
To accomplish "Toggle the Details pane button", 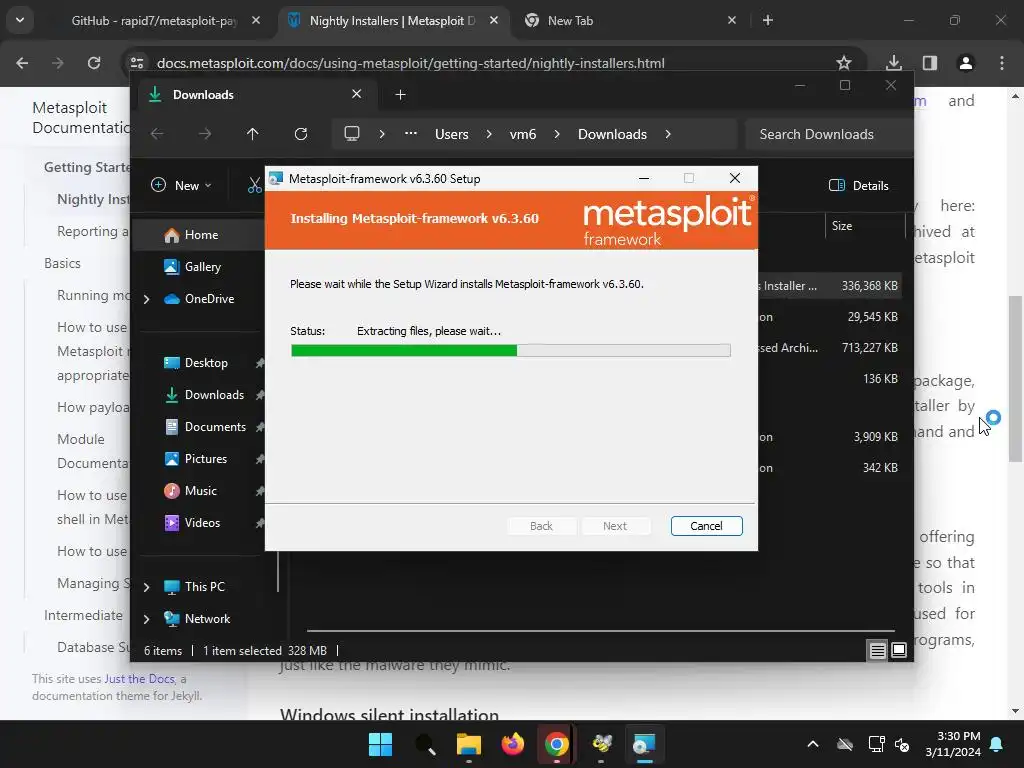I will coord(858,185).
